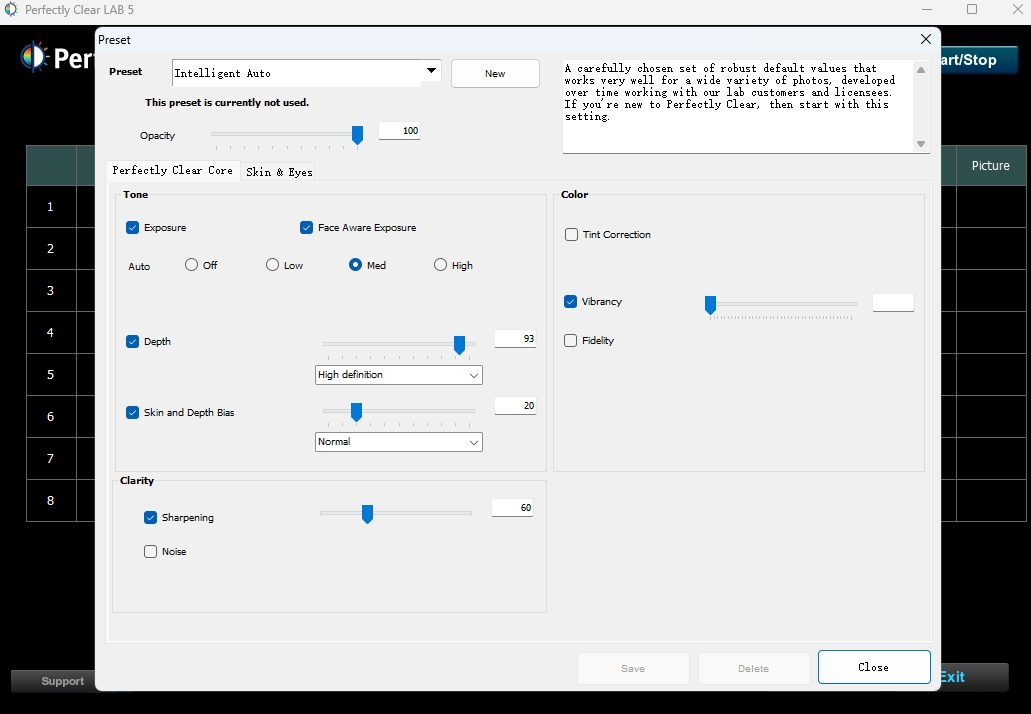Enable the Noise checkbox

(x=151, y=551)
